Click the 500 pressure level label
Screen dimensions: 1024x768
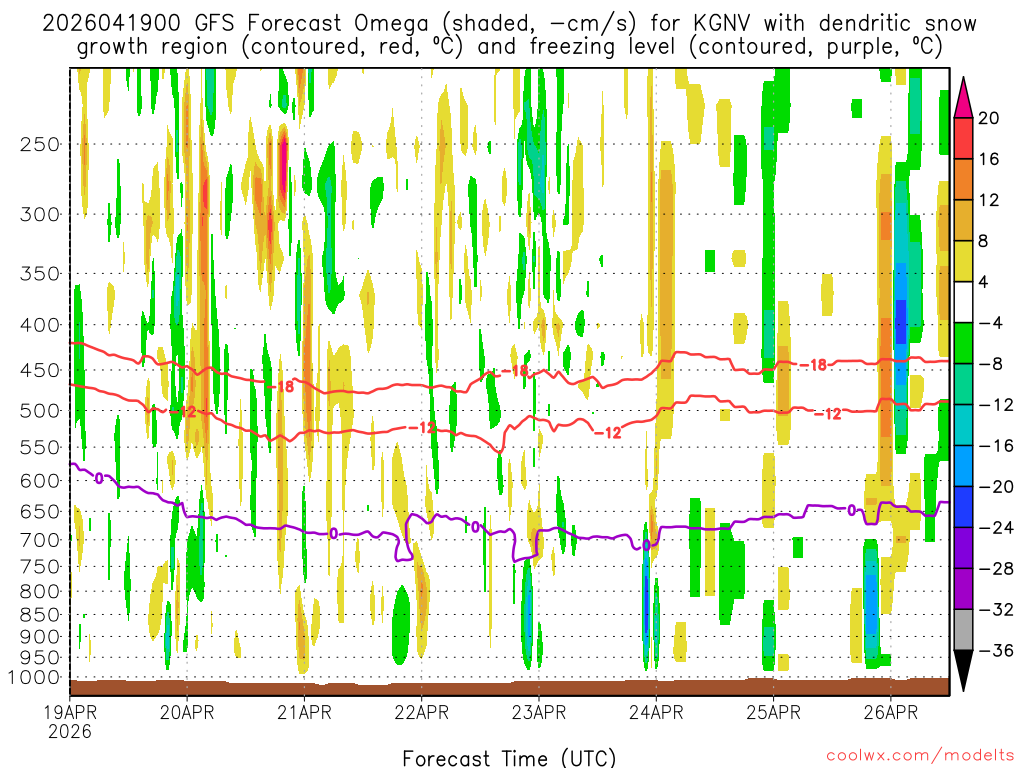point(40,411)
